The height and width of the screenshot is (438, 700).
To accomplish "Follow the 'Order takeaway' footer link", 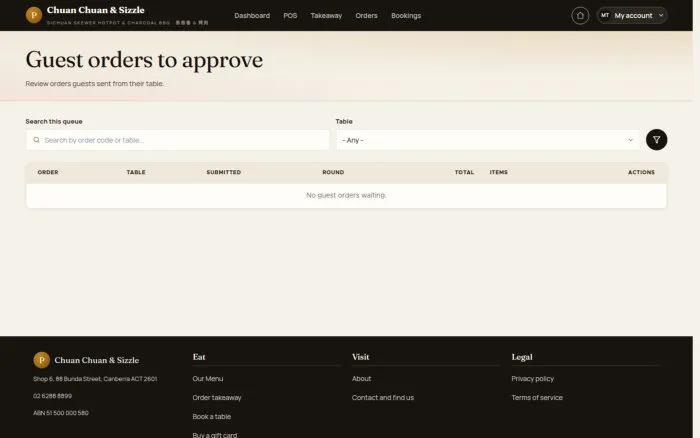I will 217,397.
